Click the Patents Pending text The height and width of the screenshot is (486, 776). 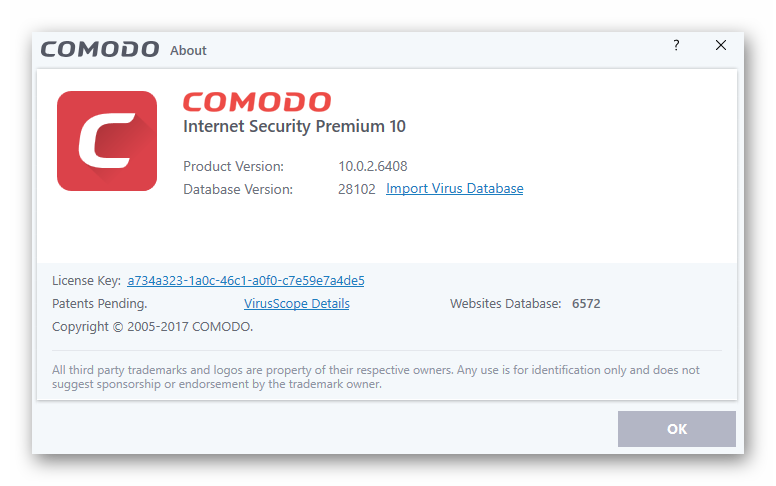[99, 303]
